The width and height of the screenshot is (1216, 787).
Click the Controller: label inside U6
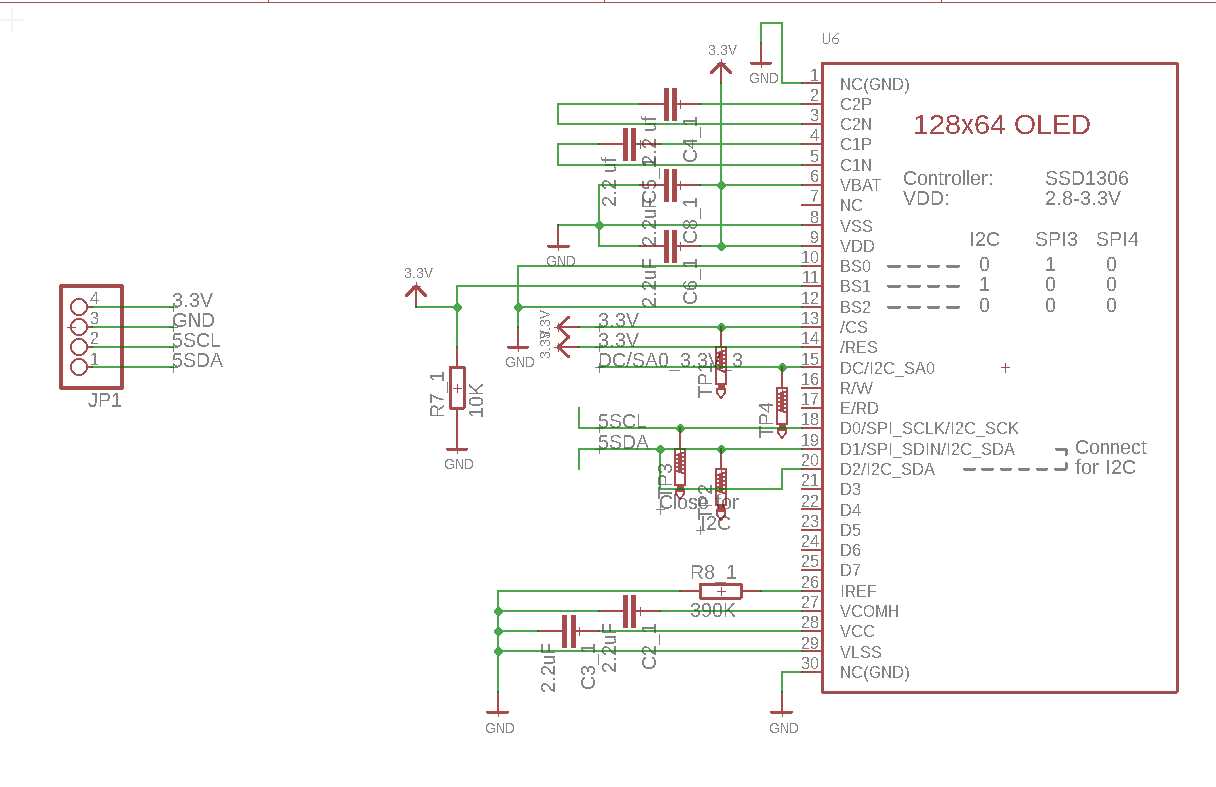coord(948,179)
